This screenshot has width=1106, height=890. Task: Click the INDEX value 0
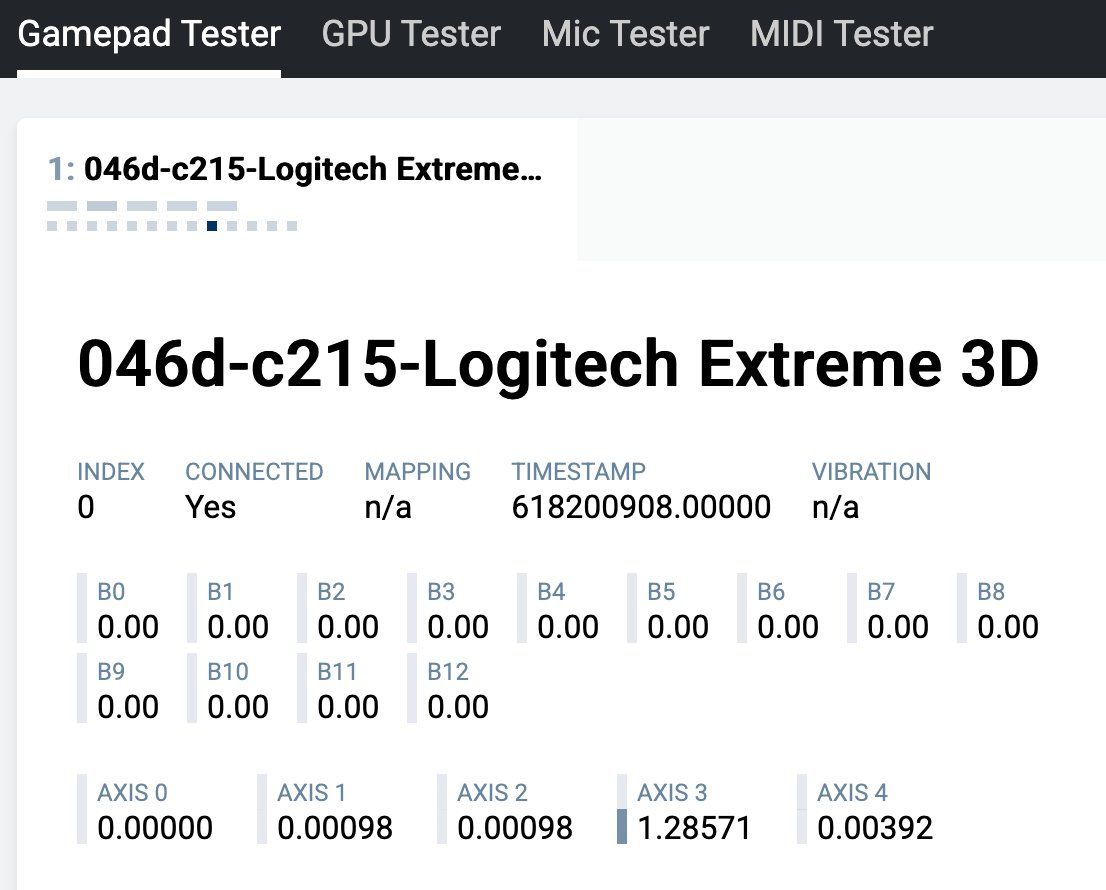[85, 507]
